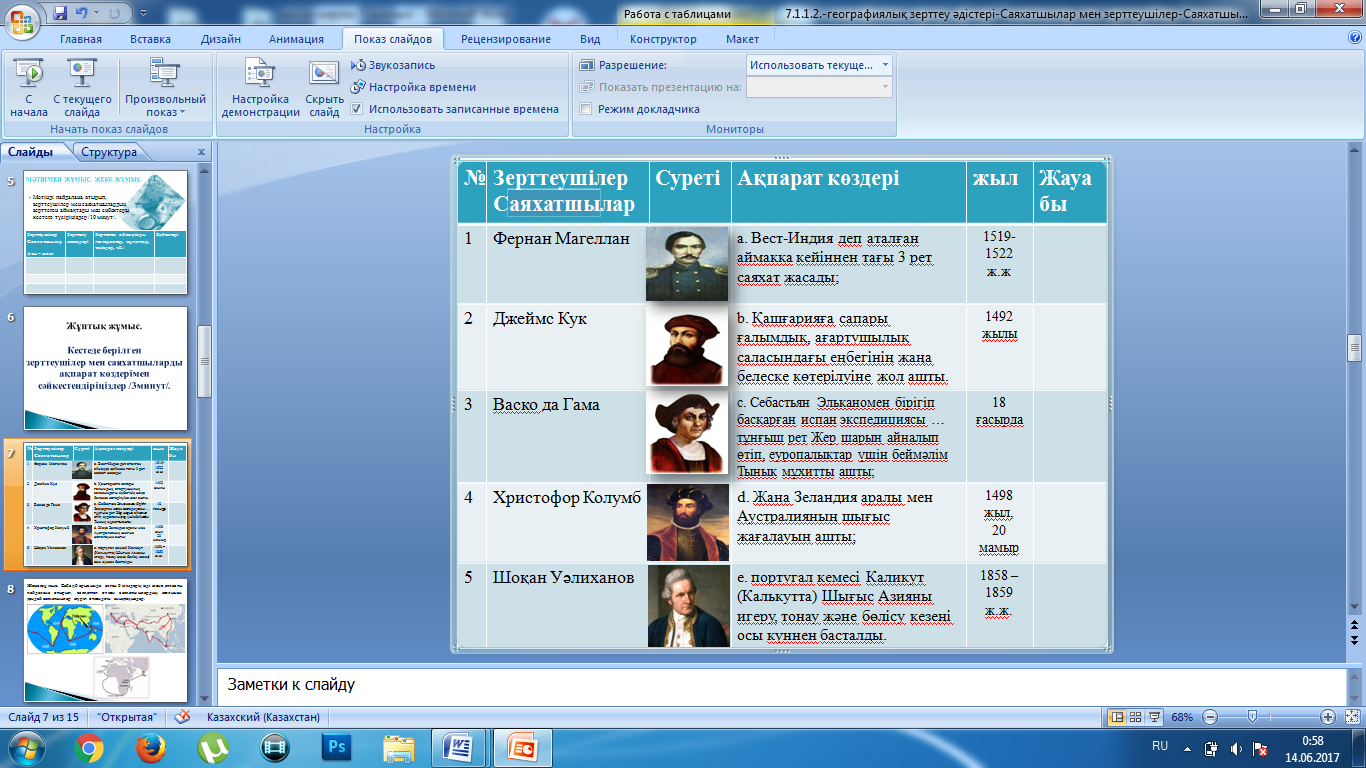Switch to the Анимация tab
This screenshot has width=1366, height=768.
coord(296,39)
